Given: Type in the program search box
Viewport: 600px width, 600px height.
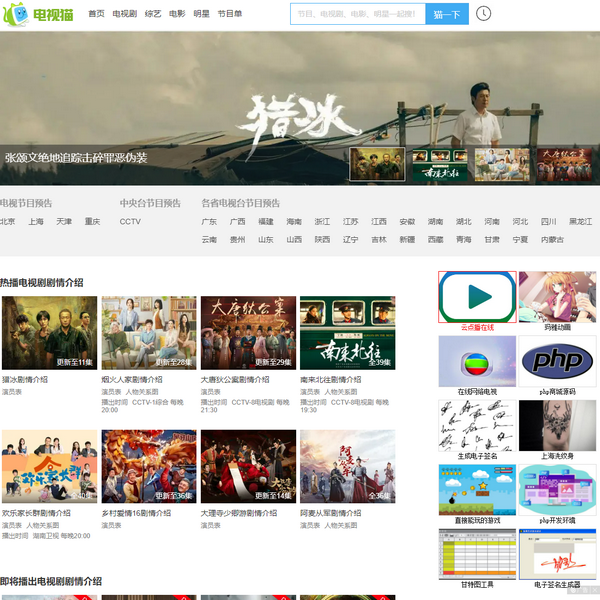Looking at the screenshot, I should pos(357,14).
